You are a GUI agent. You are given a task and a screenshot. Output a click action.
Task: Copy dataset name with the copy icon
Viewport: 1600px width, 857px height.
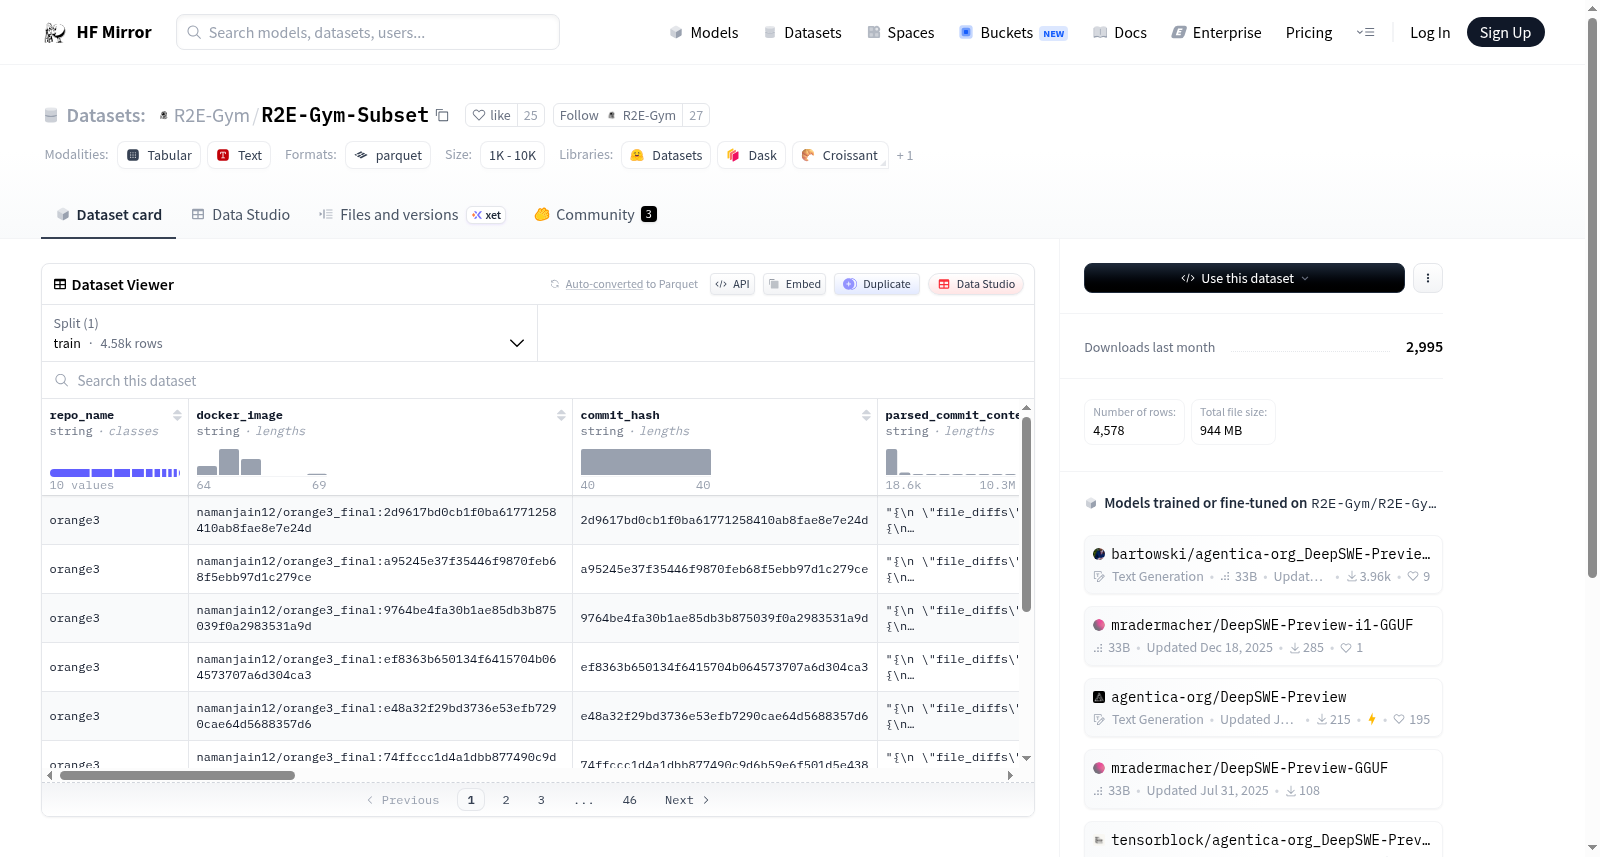click(x=442, y=115)
